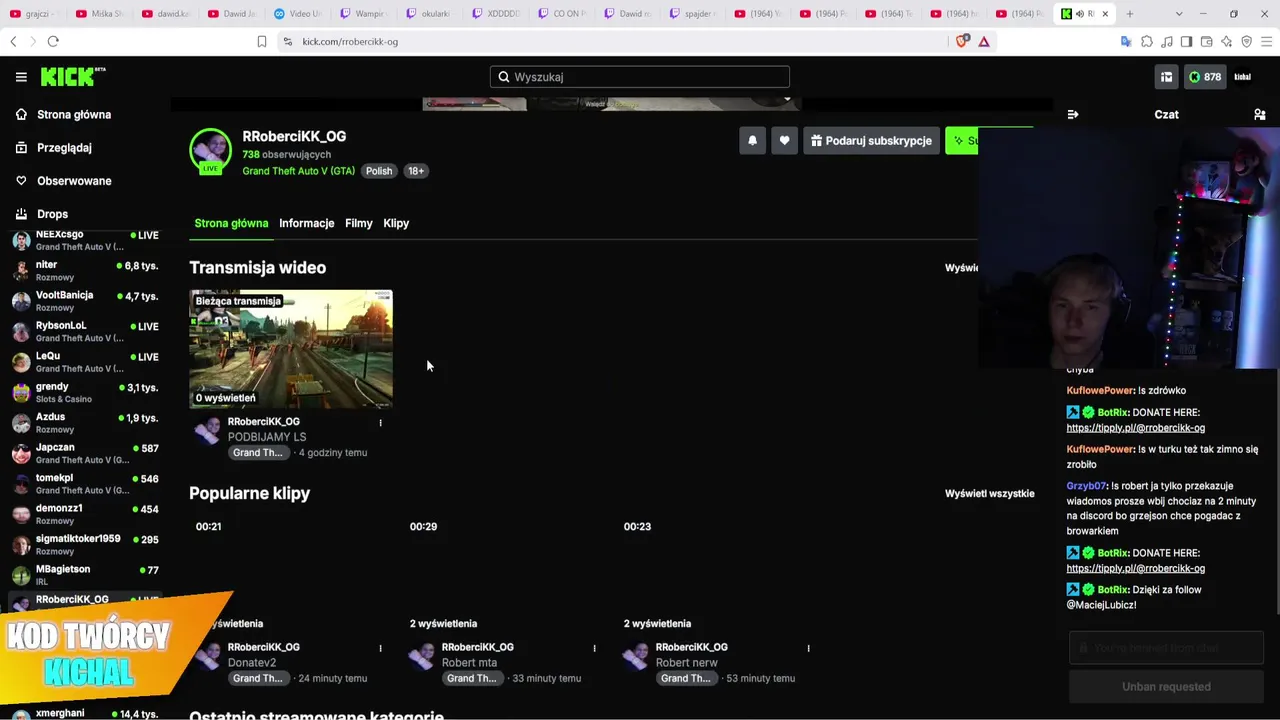Click the RRoberciKK_OG channel avatar
Image resolution: width=1280 pixels, height=720 pixels.
pos(210,150)
